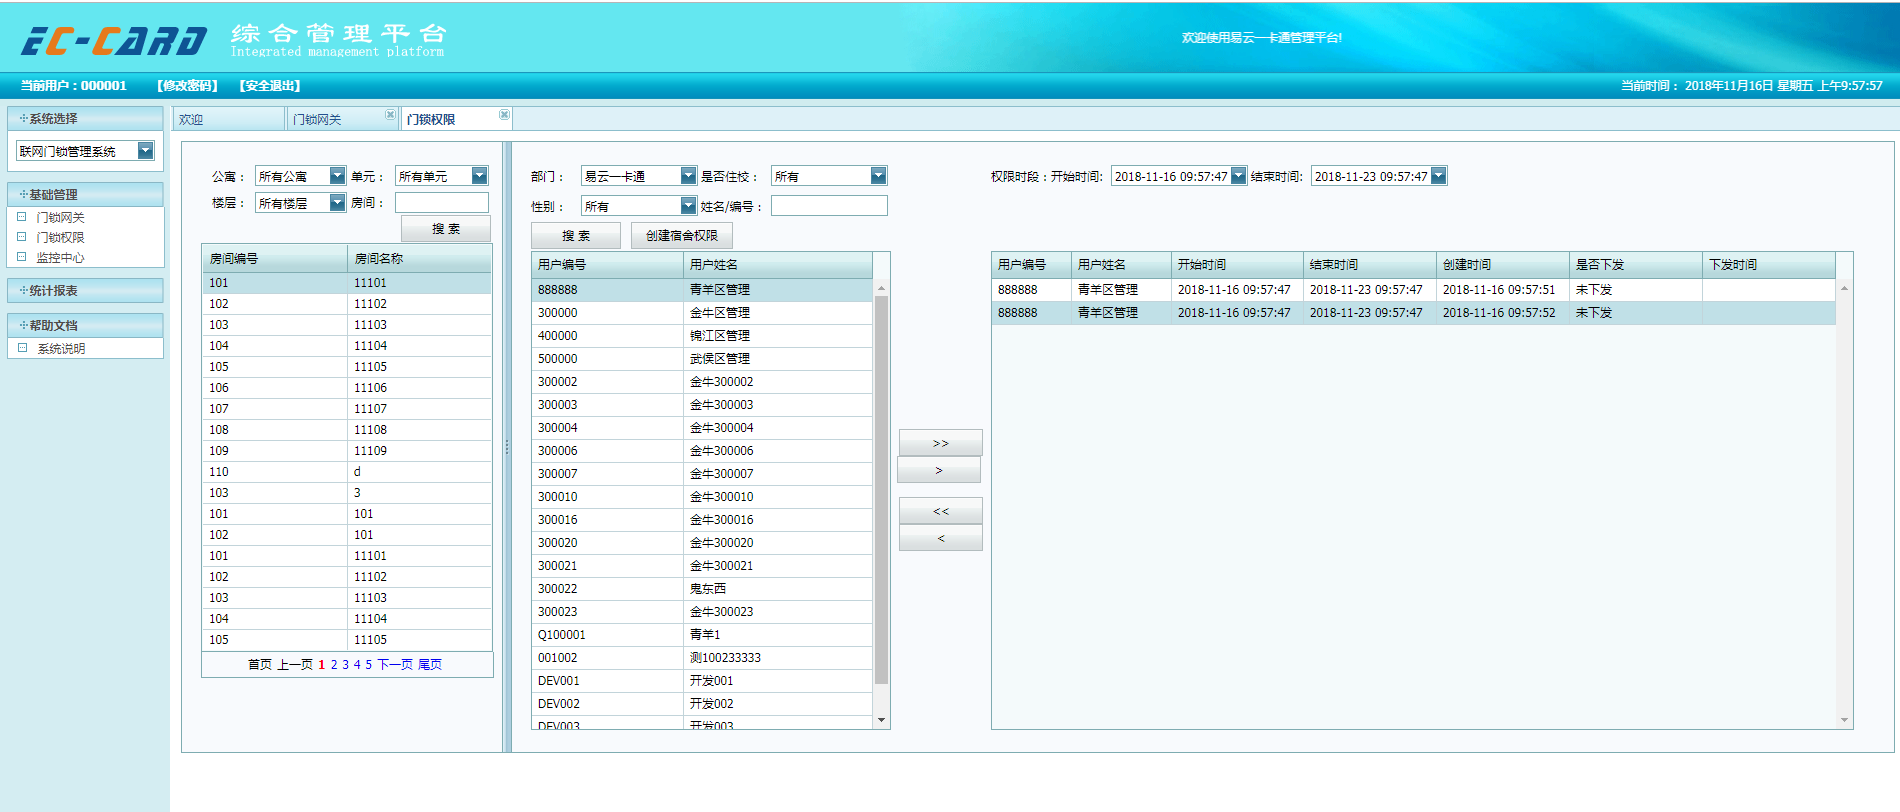
Task: Click the << remove all button
Action: pos(940,511)
